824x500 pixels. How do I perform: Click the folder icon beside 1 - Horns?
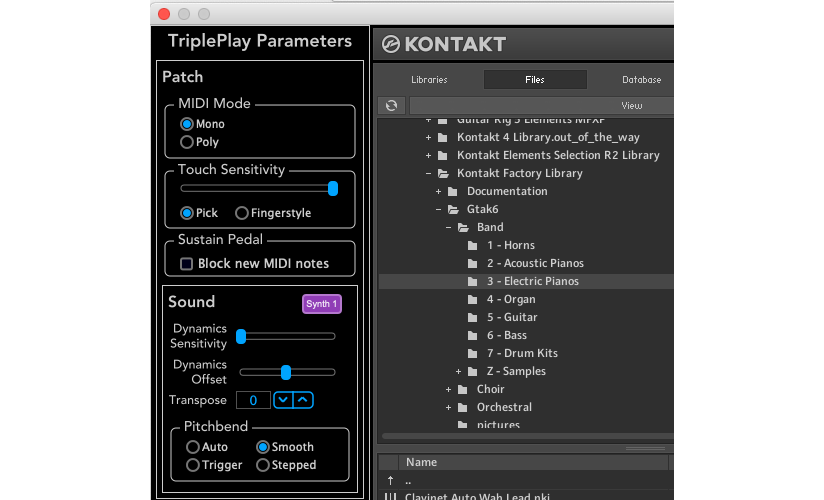pos(472,245)
